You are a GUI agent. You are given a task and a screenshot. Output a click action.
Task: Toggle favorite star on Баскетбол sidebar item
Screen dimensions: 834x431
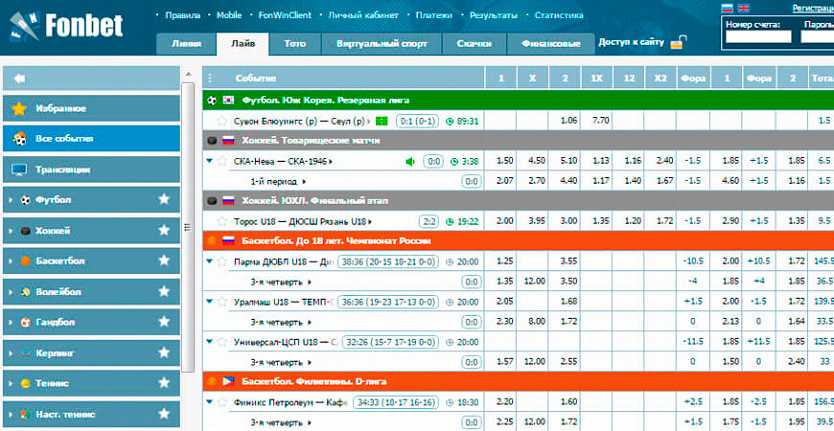[164, 261]
